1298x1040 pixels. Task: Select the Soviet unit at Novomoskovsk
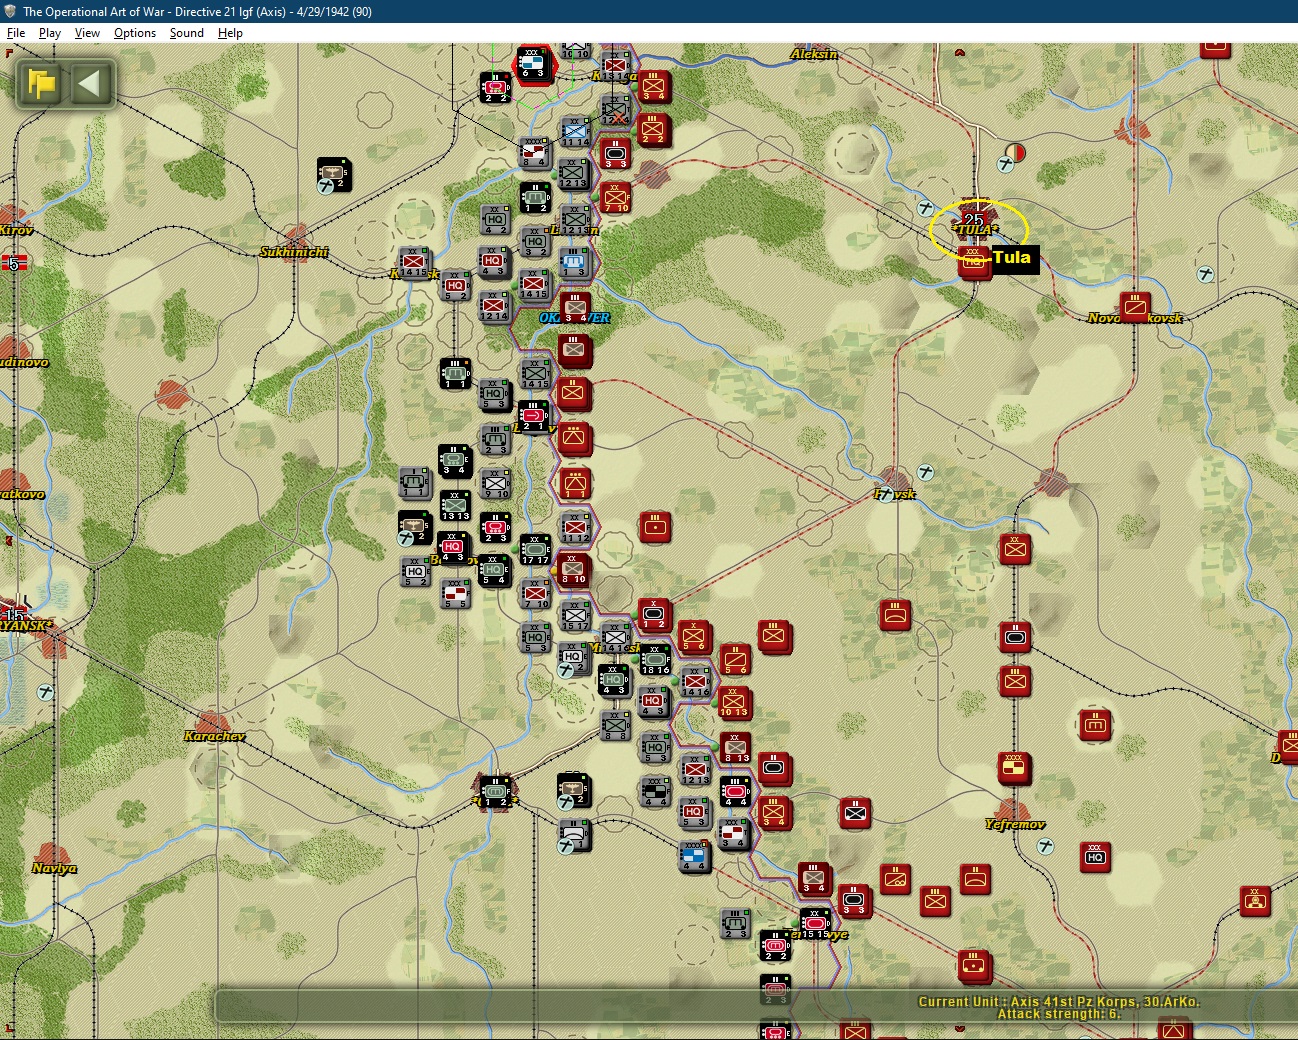tap(1134, 306)
